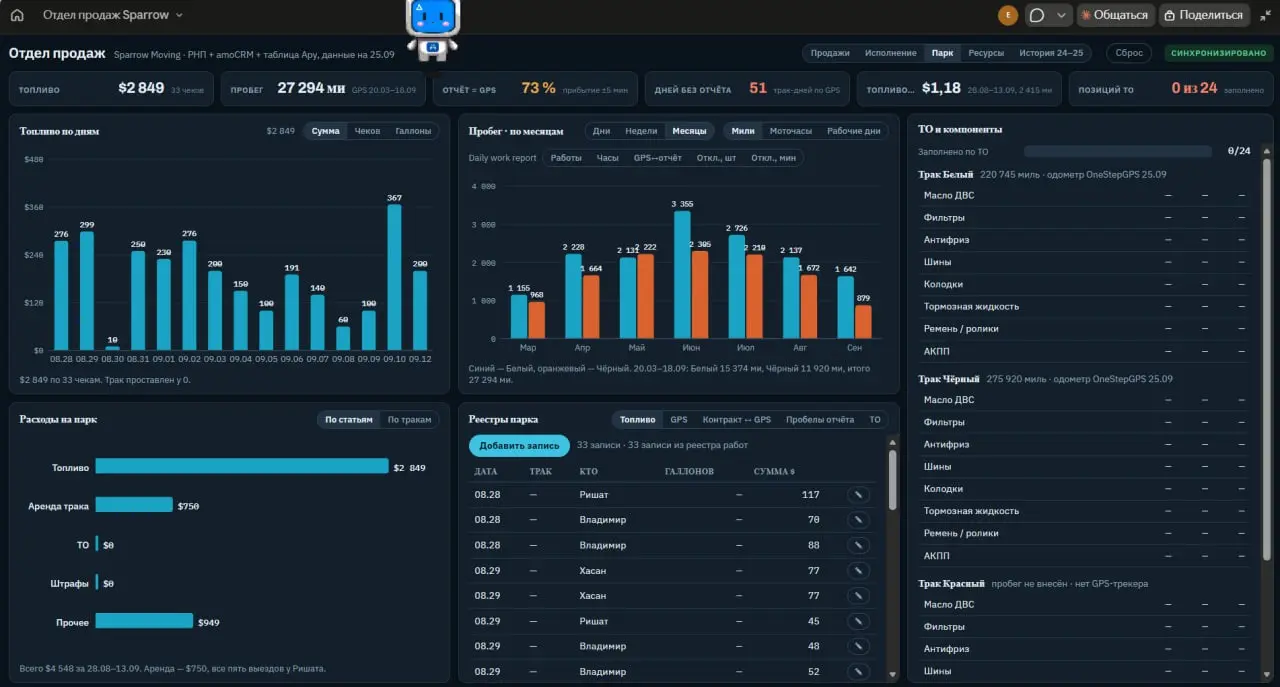Open the user avatar labeled E
1280x687 pixels.
tap(1007, 15)
